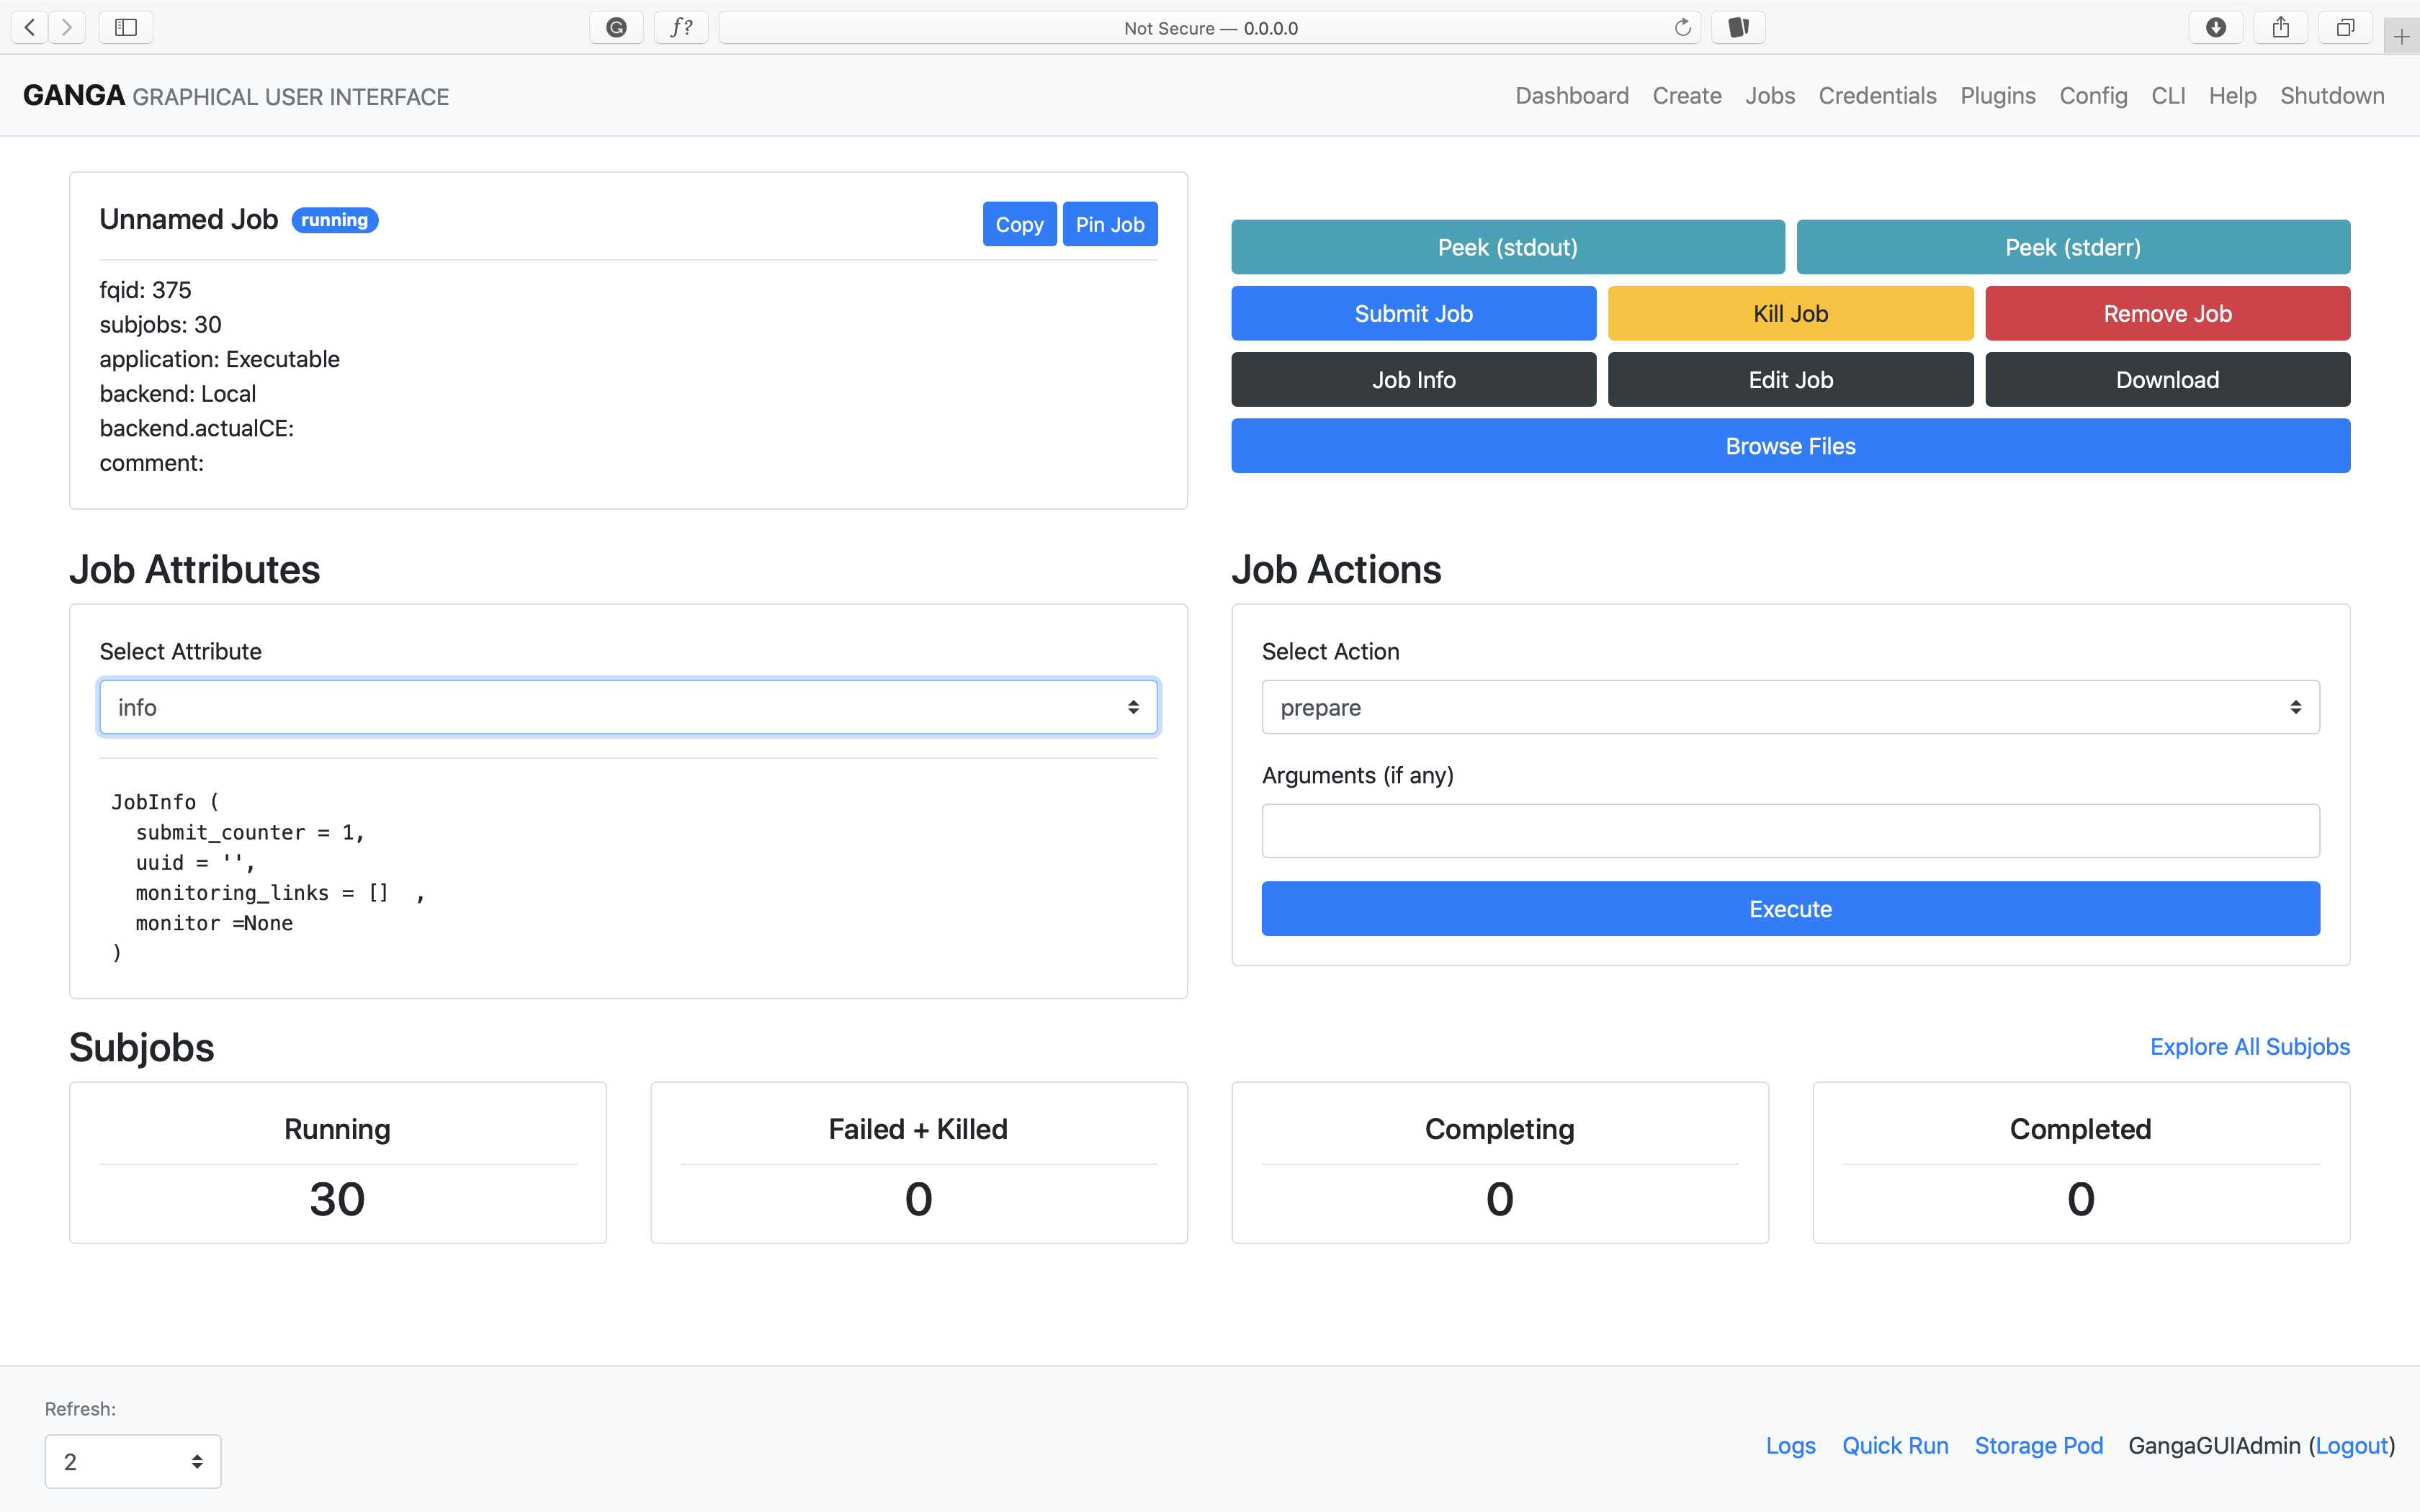Open Credentials in the navbar
This screenshot has width=2420, height=1512.
pos(1877,96)
